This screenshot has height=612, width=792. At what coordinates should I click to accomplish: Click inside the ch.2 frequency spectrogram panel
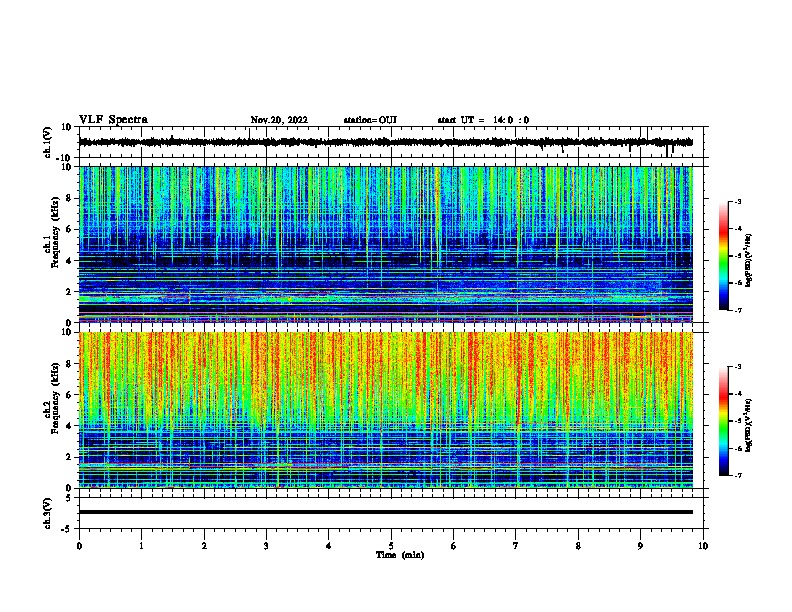click(x=385, y=410)
